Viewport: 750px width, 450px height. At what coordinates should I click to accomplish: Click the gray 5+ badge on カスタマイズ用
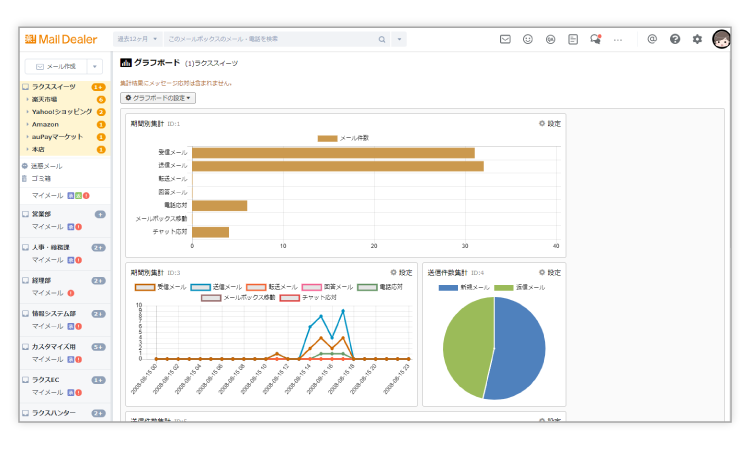99,347
